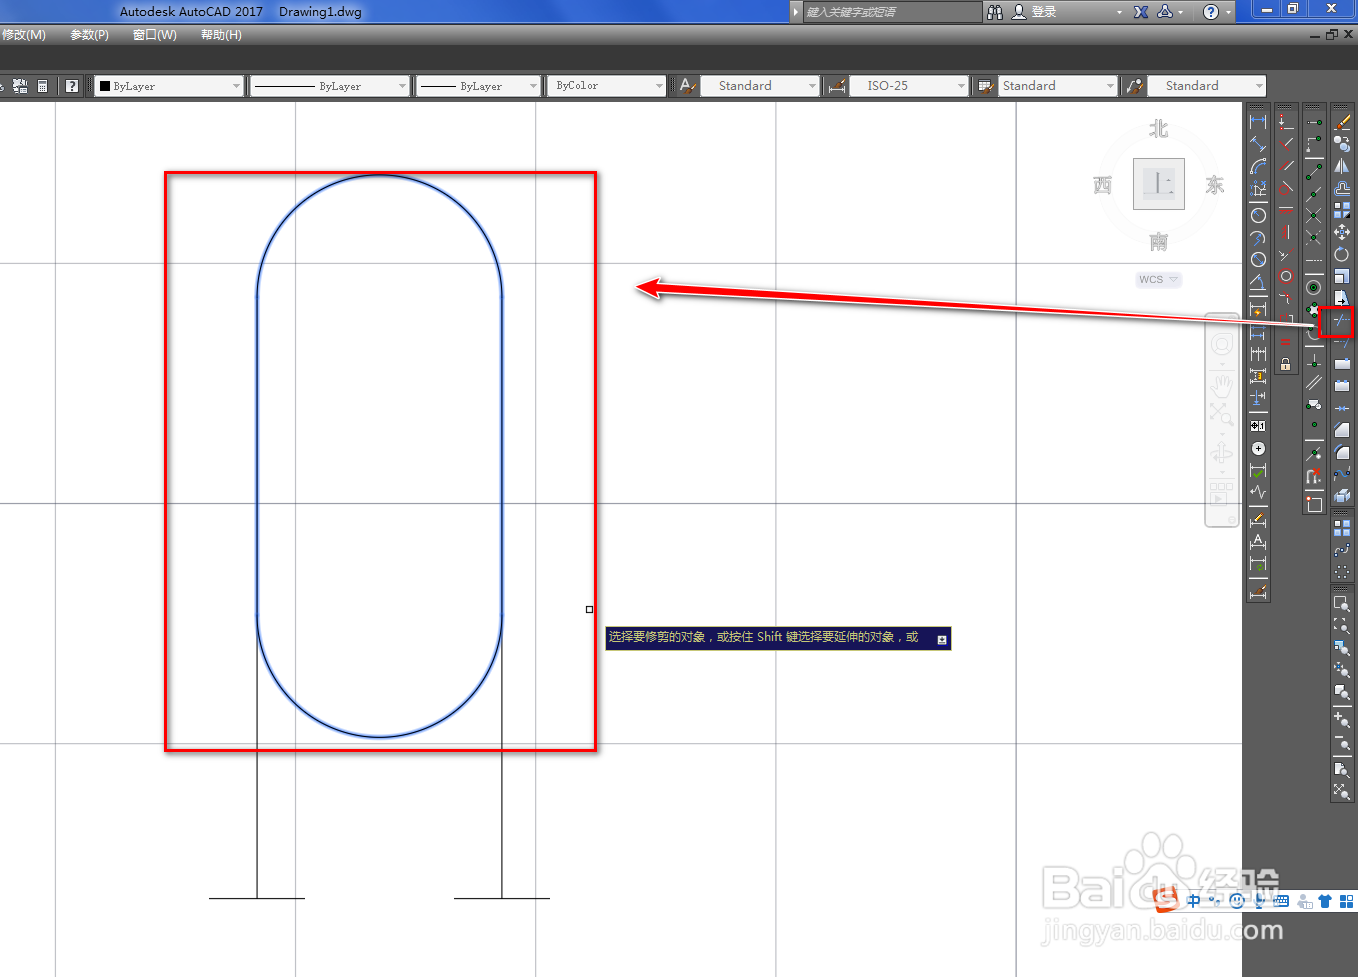This screenshot has width=1358, height=977.
Task: Select the Offset tool
Action: pyautogui.click(x=1342, y=188)
